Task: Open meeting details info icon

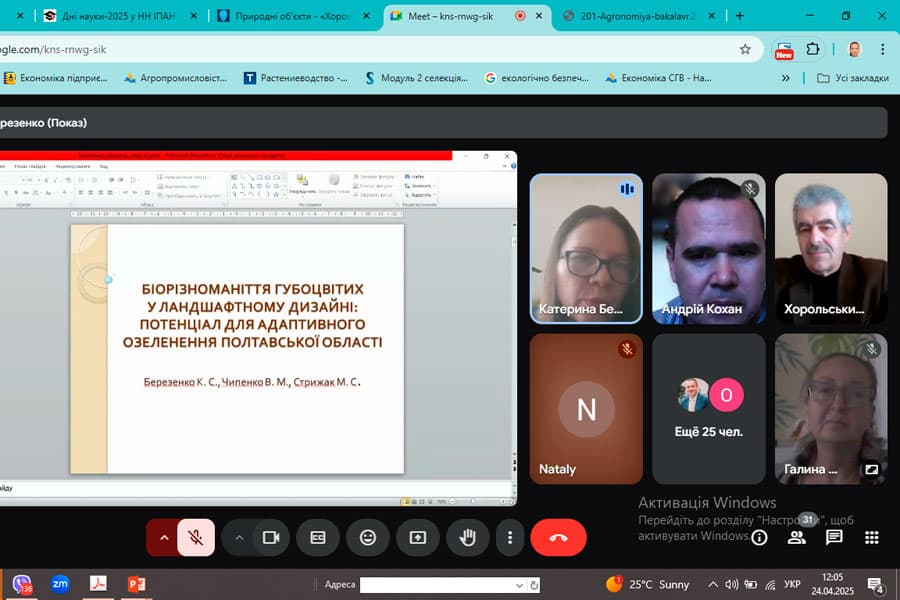Action: (x=759, y=537)
